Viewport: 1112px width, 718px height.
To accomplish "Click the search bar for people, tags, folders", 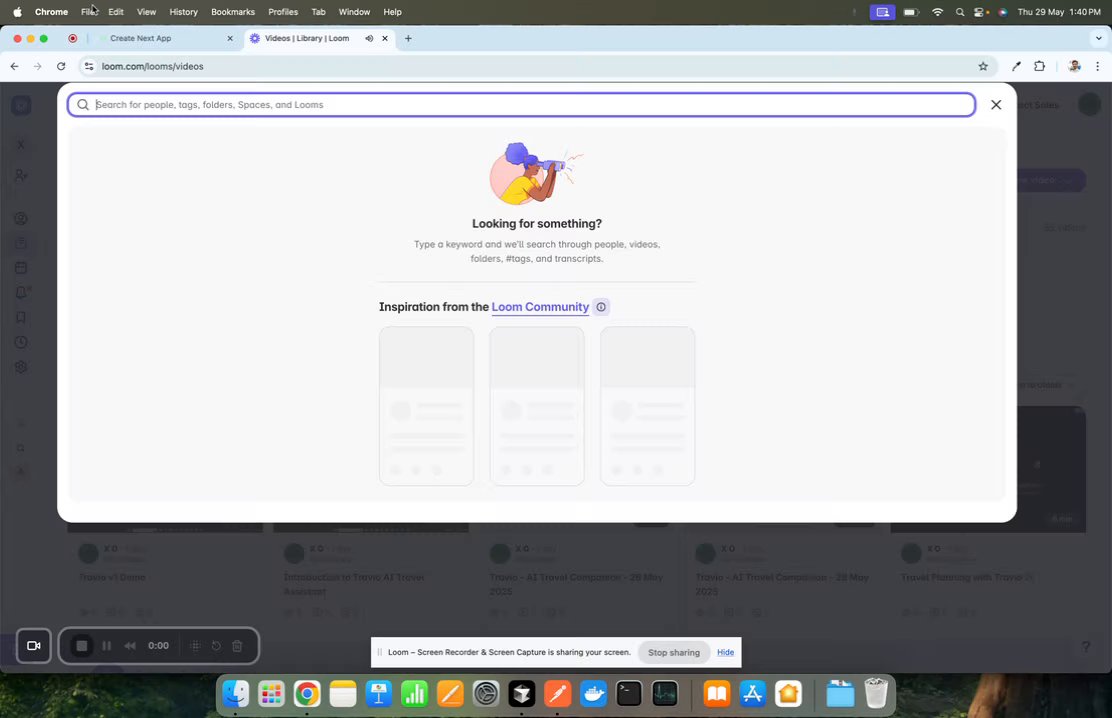I will (x=521, y=104).
